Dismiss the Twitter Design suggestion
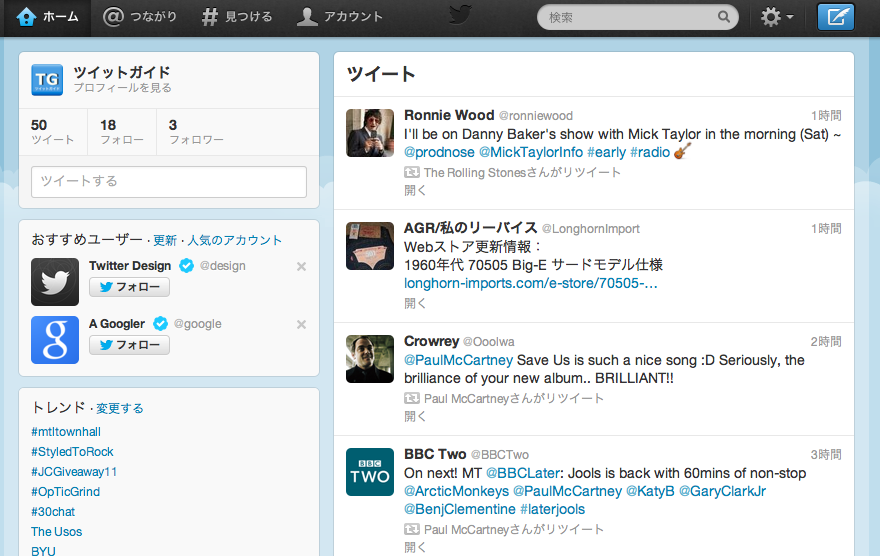This screenshot has height=556, width=880. coord(301,266)
